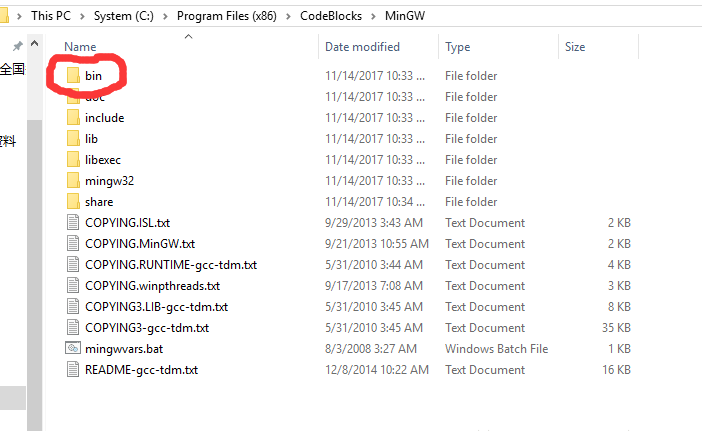Select the mingw32 folder icon
The image size is (702, 431).
[73, 181]
